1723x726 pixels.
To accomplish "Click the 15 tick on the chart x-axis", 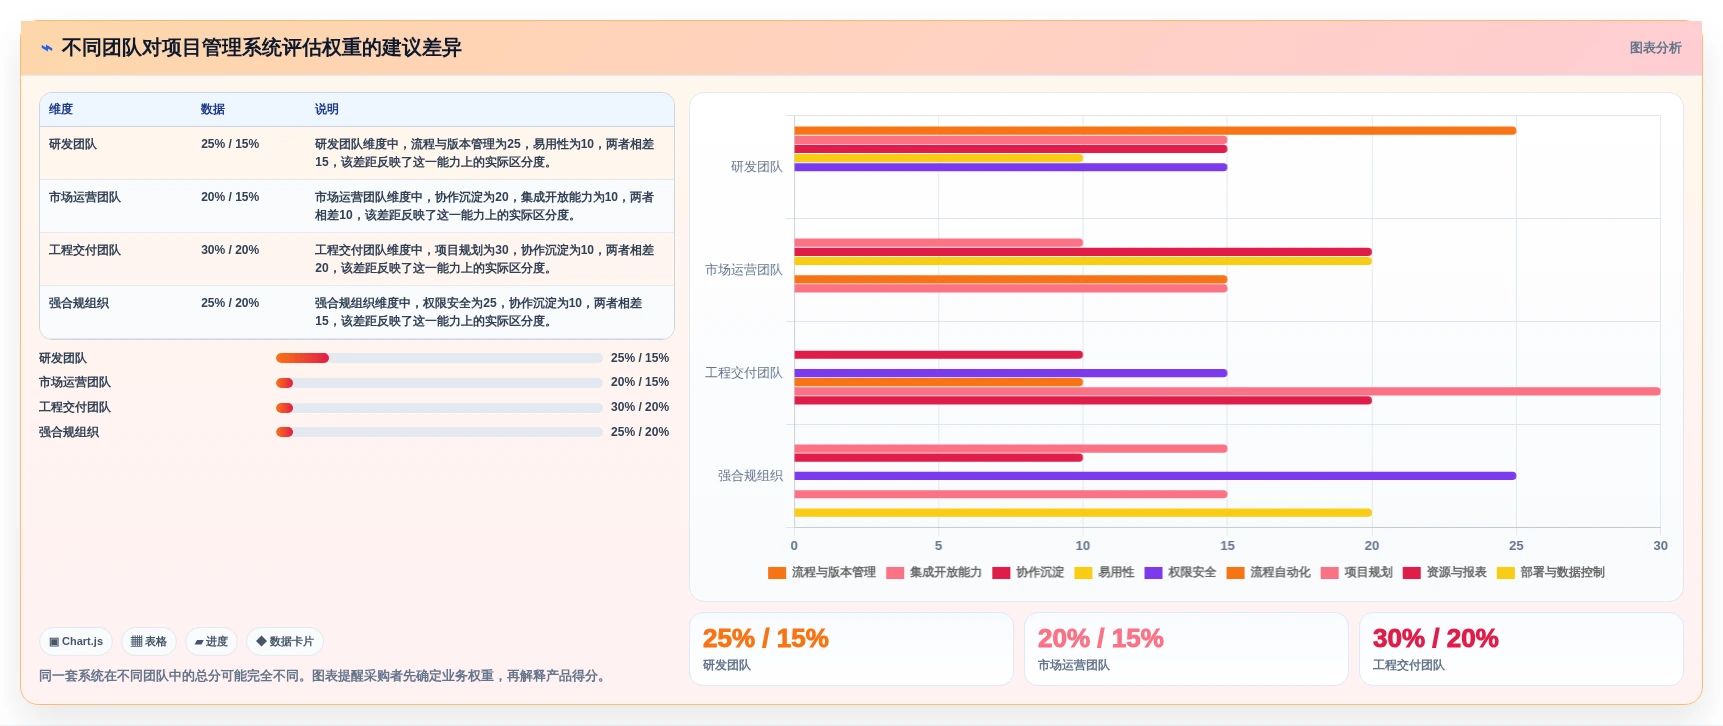I will (1227, 546).
